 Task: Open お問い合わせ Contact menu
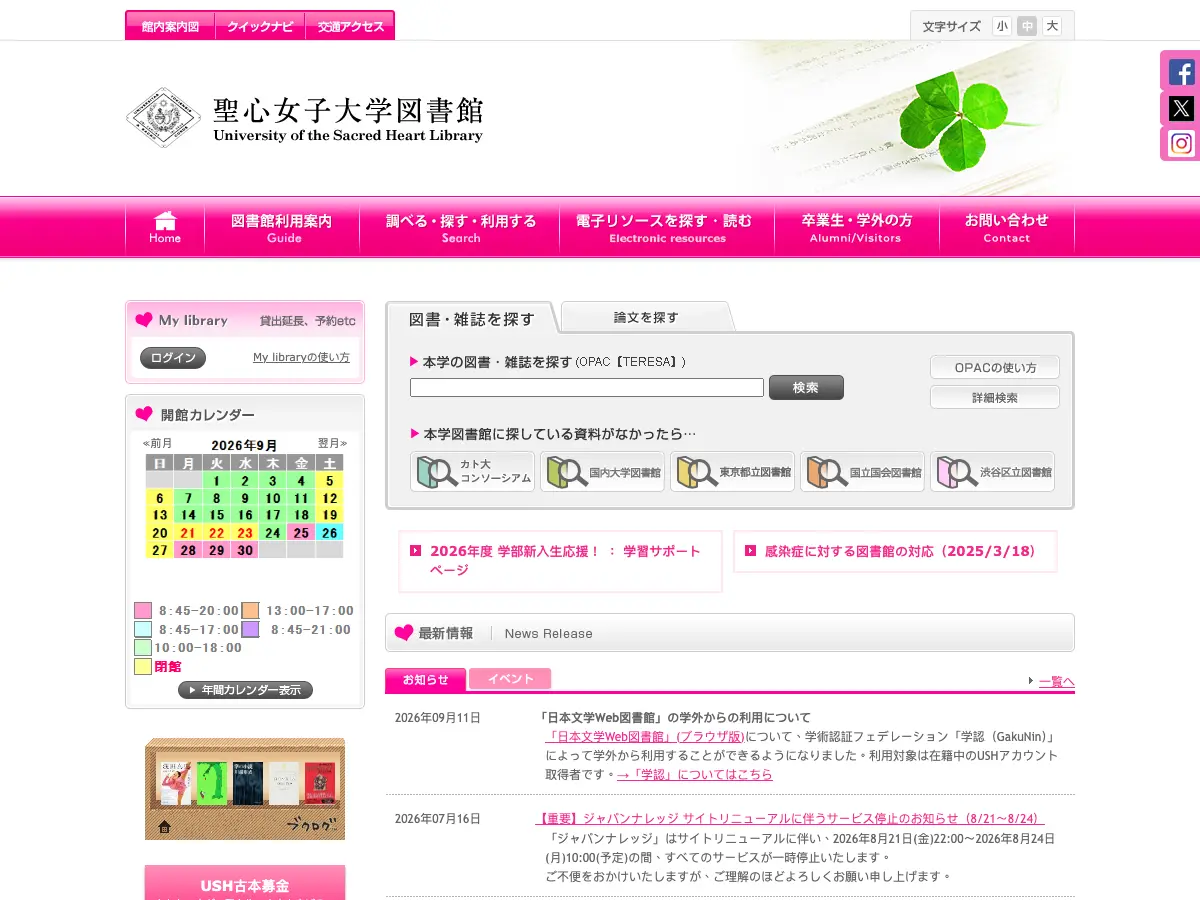[1006, 227]
